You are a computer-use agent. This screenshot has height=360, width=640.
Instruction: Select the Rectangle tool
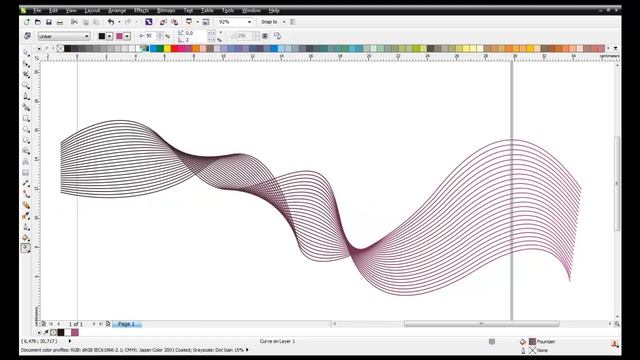(x=26, y=118)
